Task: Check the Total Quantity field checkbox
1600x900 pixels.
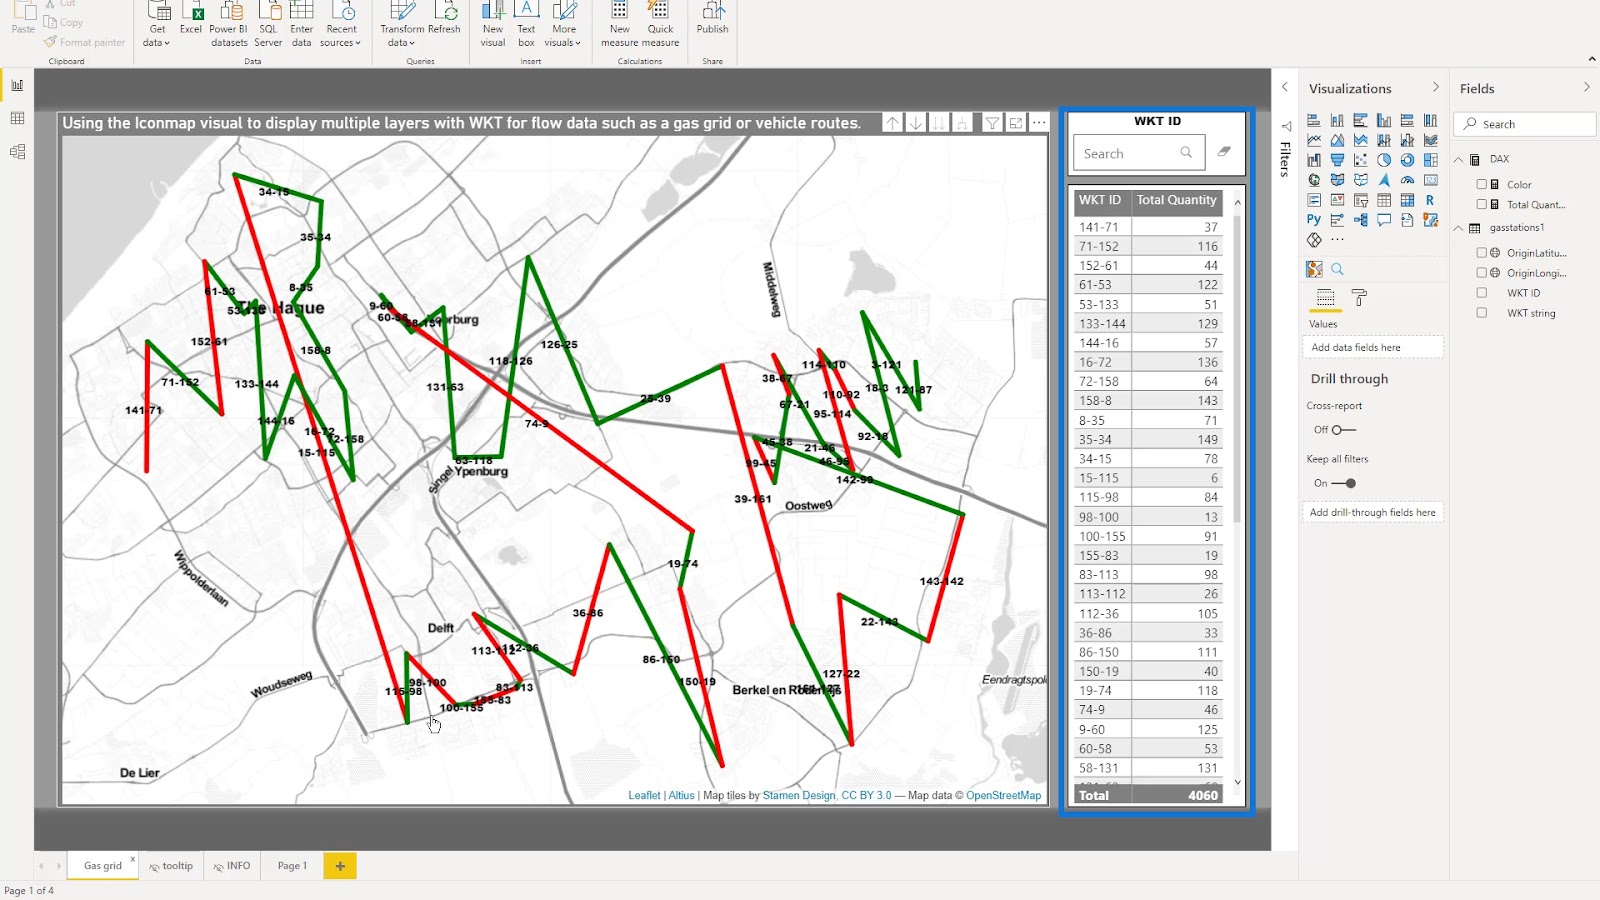Action: coord(1482,204)
